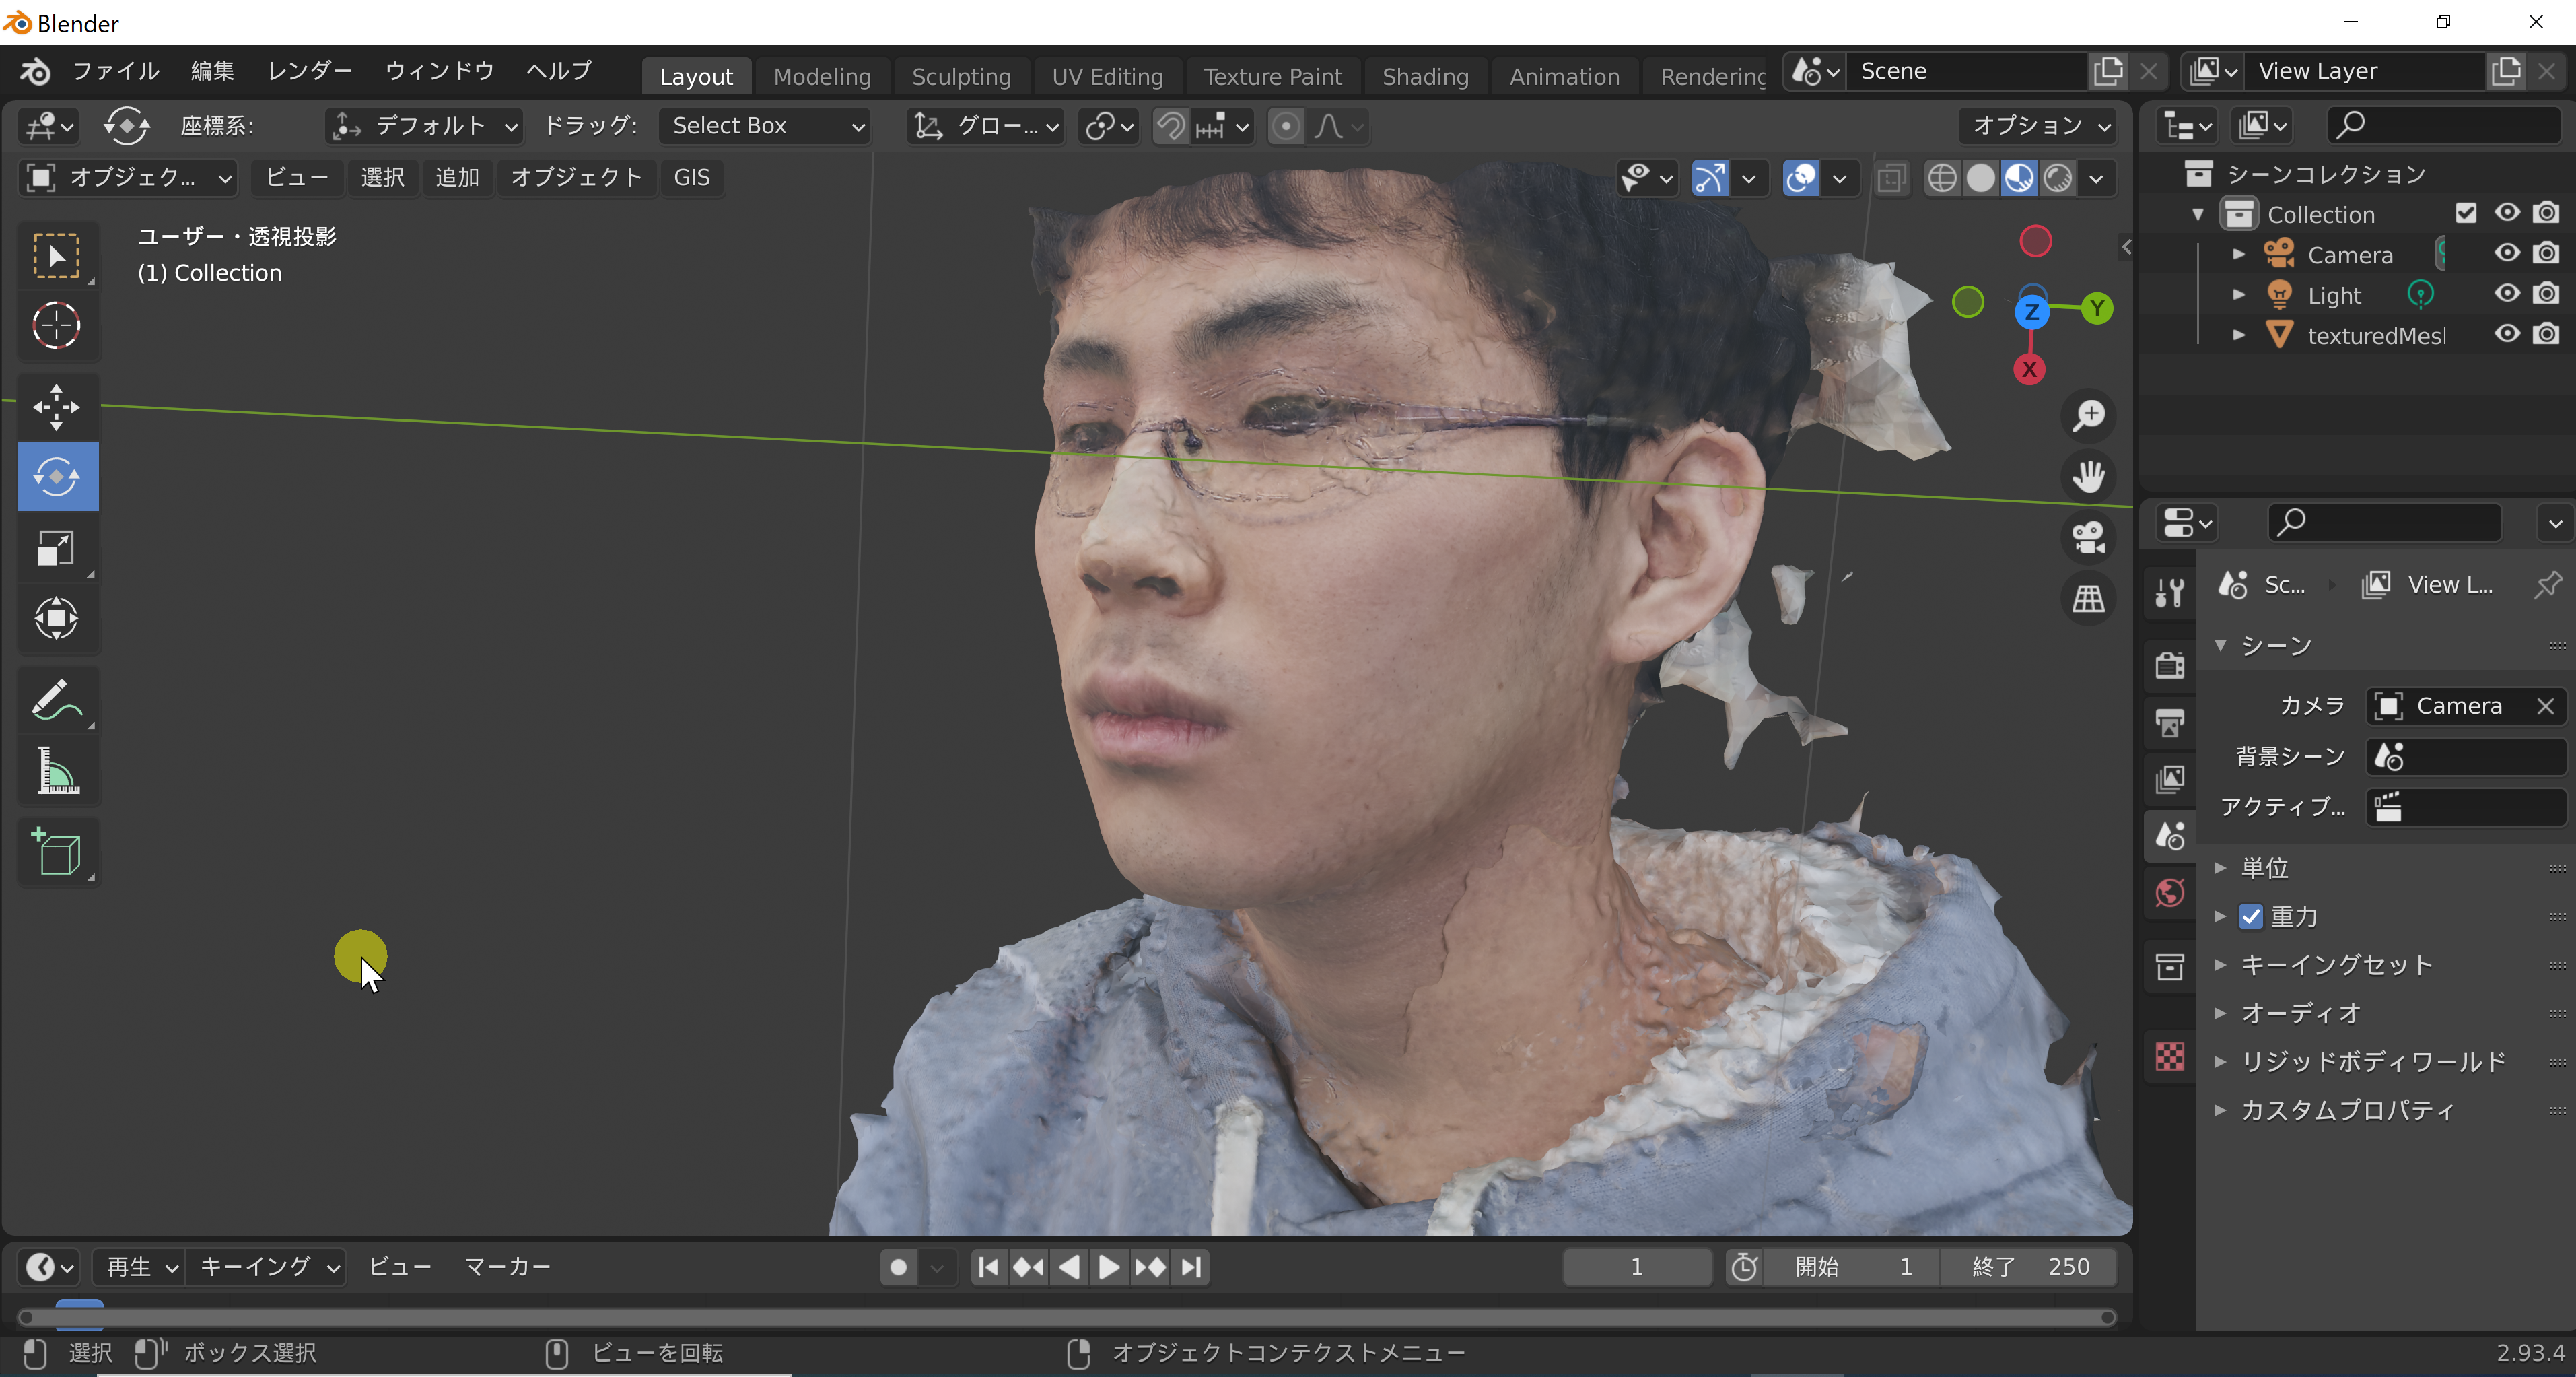Switch to the Modeling workspace tab

click(822, 77)
